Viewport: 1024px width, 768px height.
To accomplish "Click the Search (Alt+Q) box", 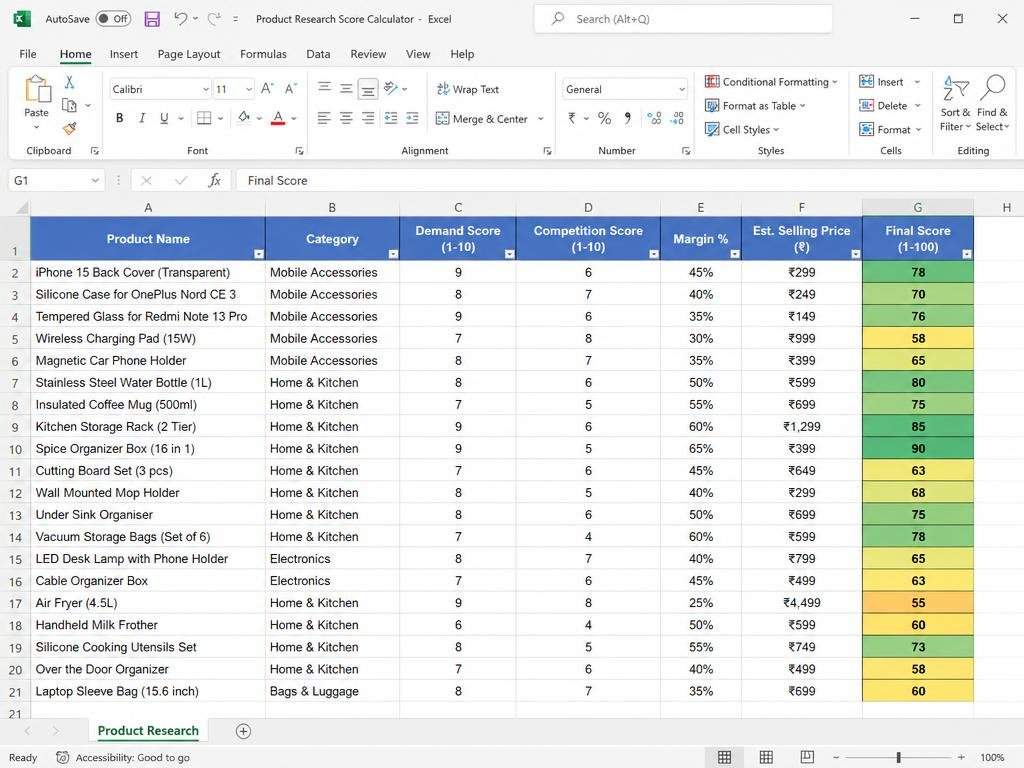I will point(683,19).
